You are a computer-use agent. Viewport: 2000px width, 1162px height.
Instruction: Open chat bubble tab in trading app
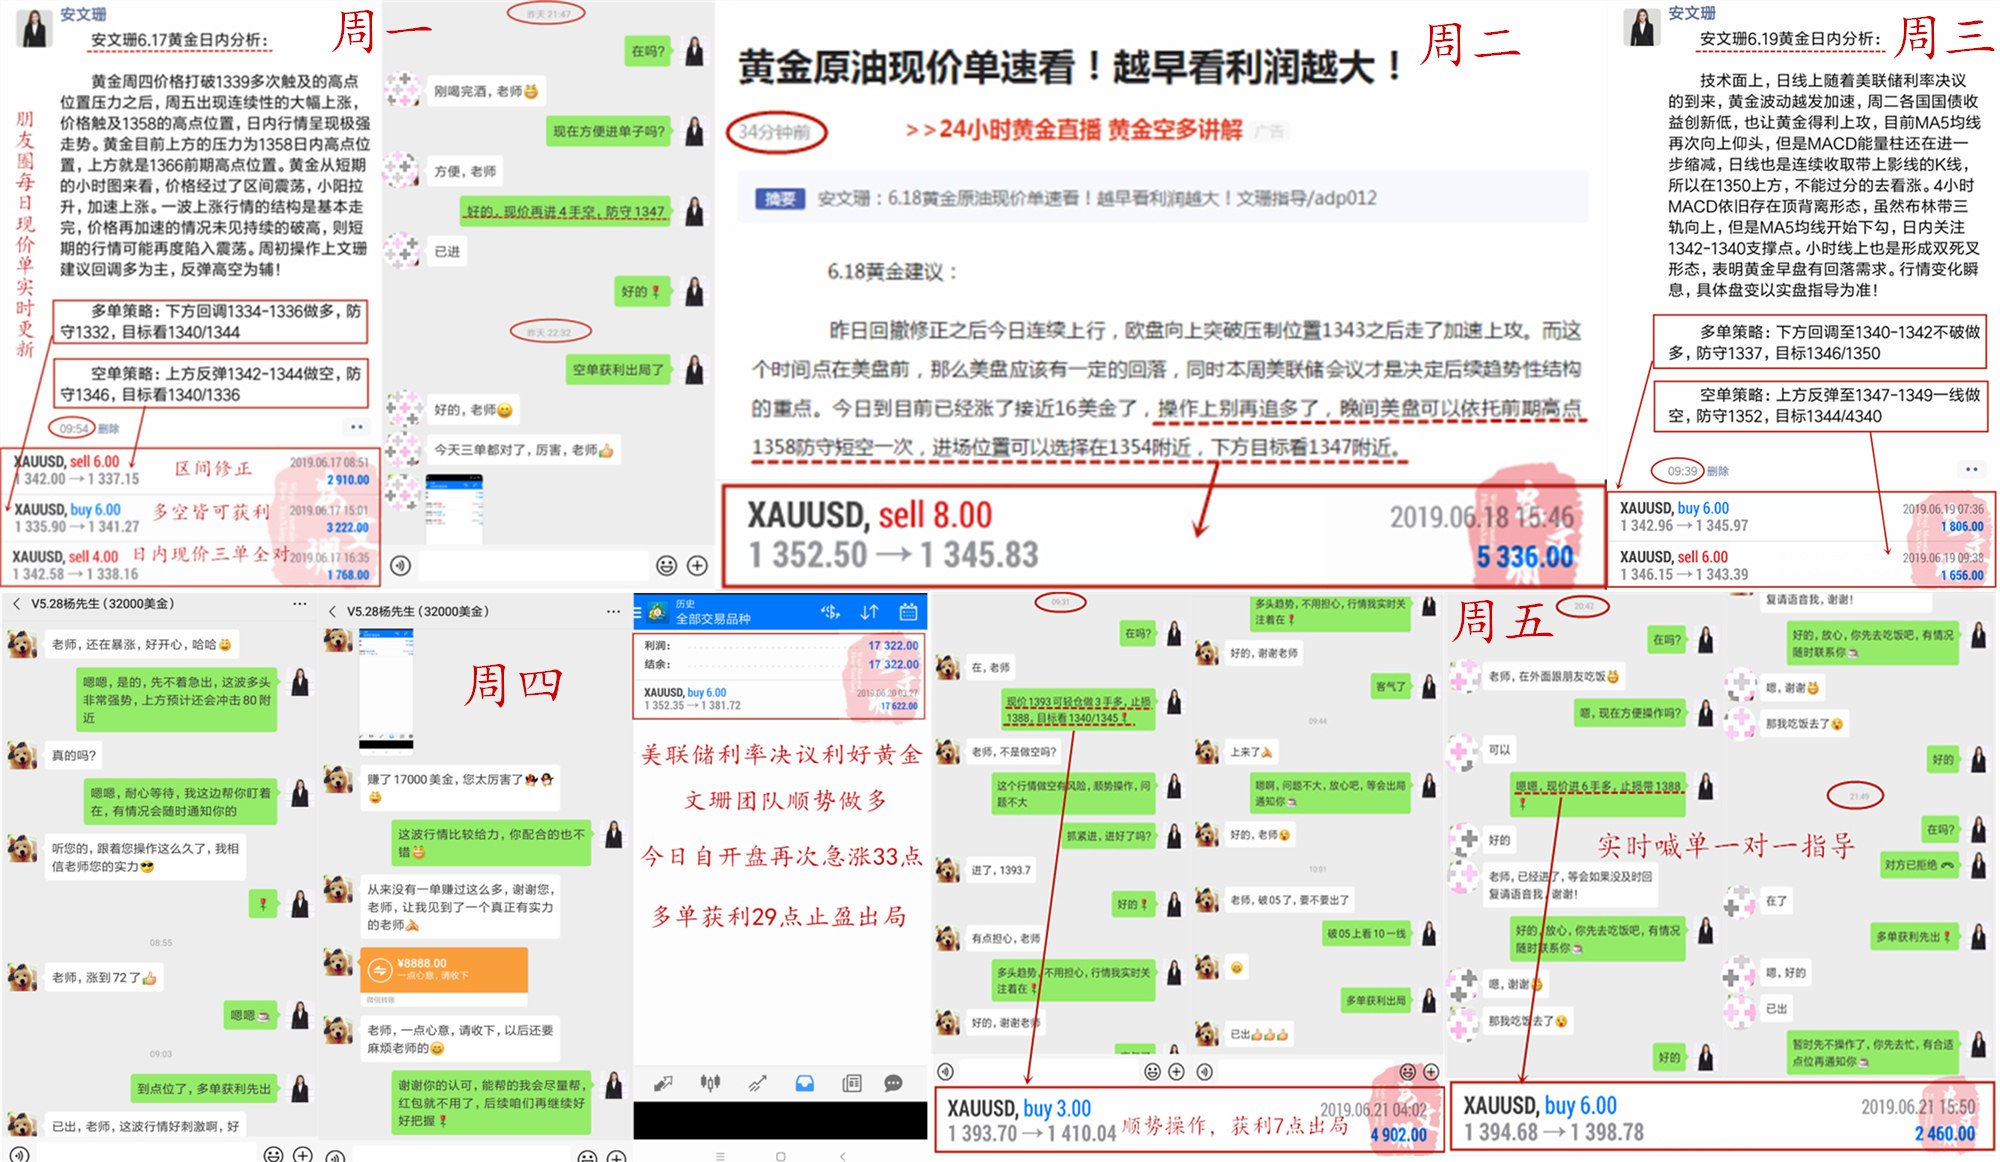coord(893,1083)
